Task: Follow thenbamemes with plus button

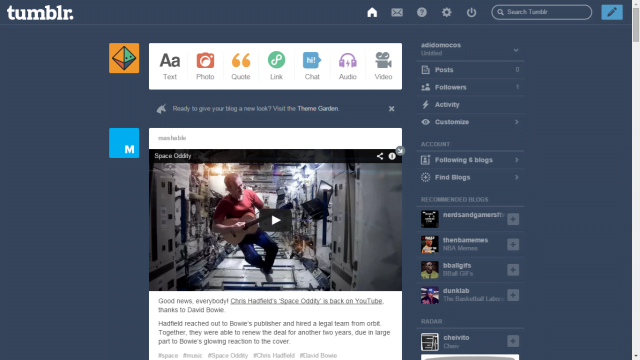Action: click(x=513, y=244)
